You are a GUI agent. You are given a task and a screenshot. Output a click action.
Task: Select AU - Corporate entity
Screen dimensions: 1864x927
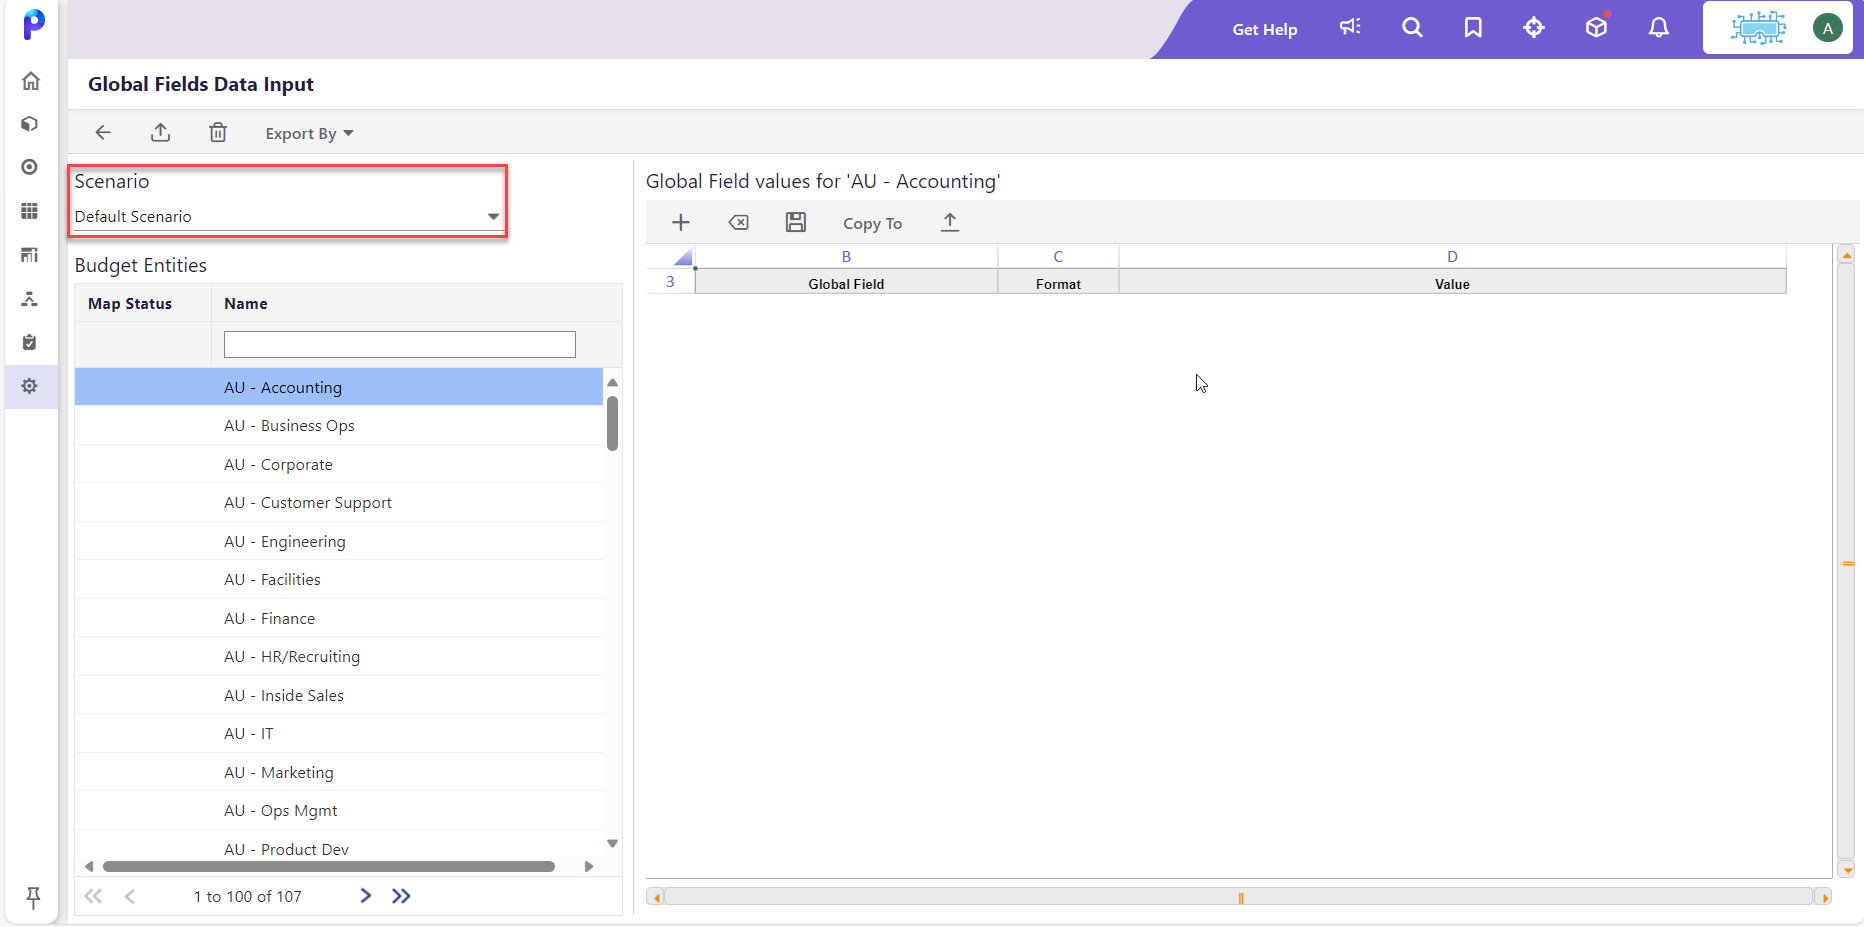[x=339, y=464]
